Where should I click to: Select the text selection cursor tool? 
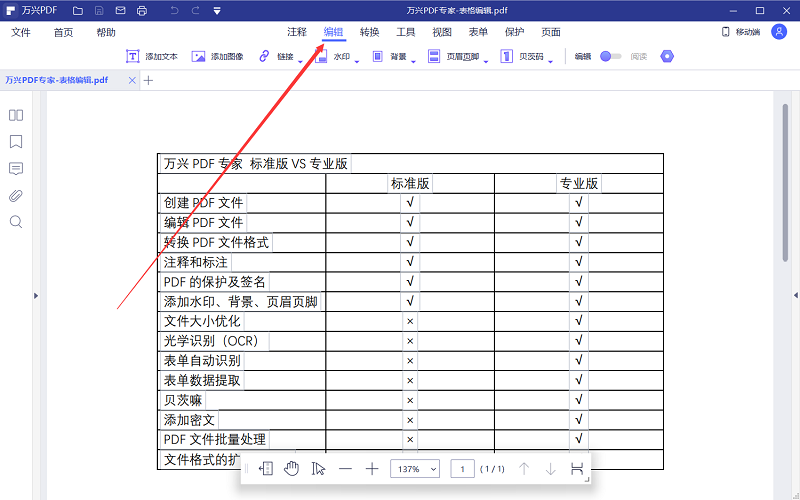(x=318, y=468)
